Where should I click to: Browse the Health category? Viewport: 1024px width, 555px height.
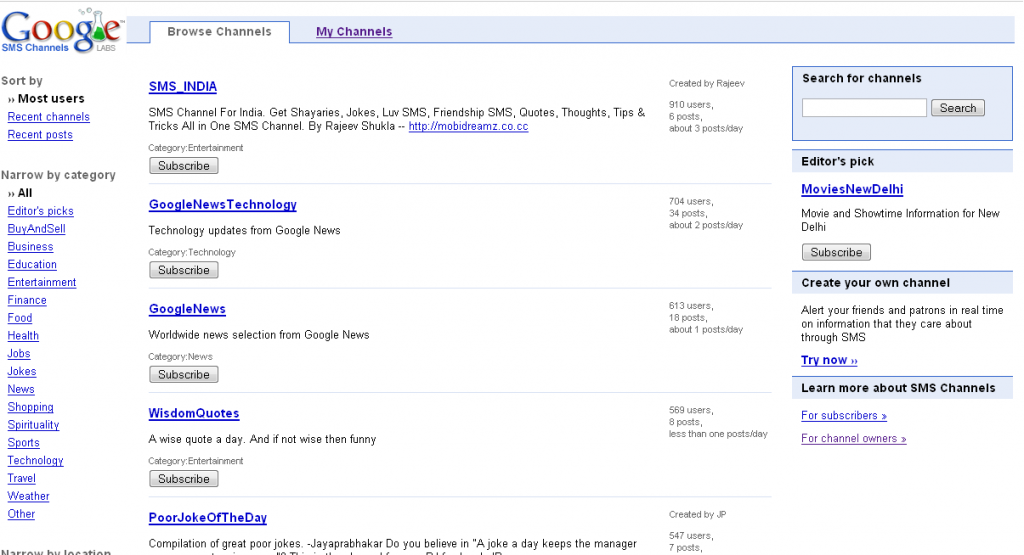pos(23,336)
